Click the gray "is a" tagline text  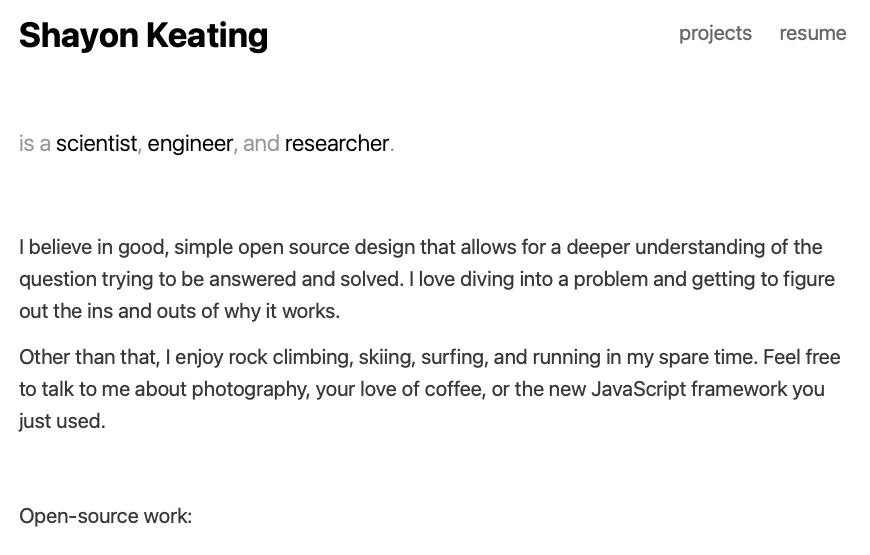(x=35, y=143)
